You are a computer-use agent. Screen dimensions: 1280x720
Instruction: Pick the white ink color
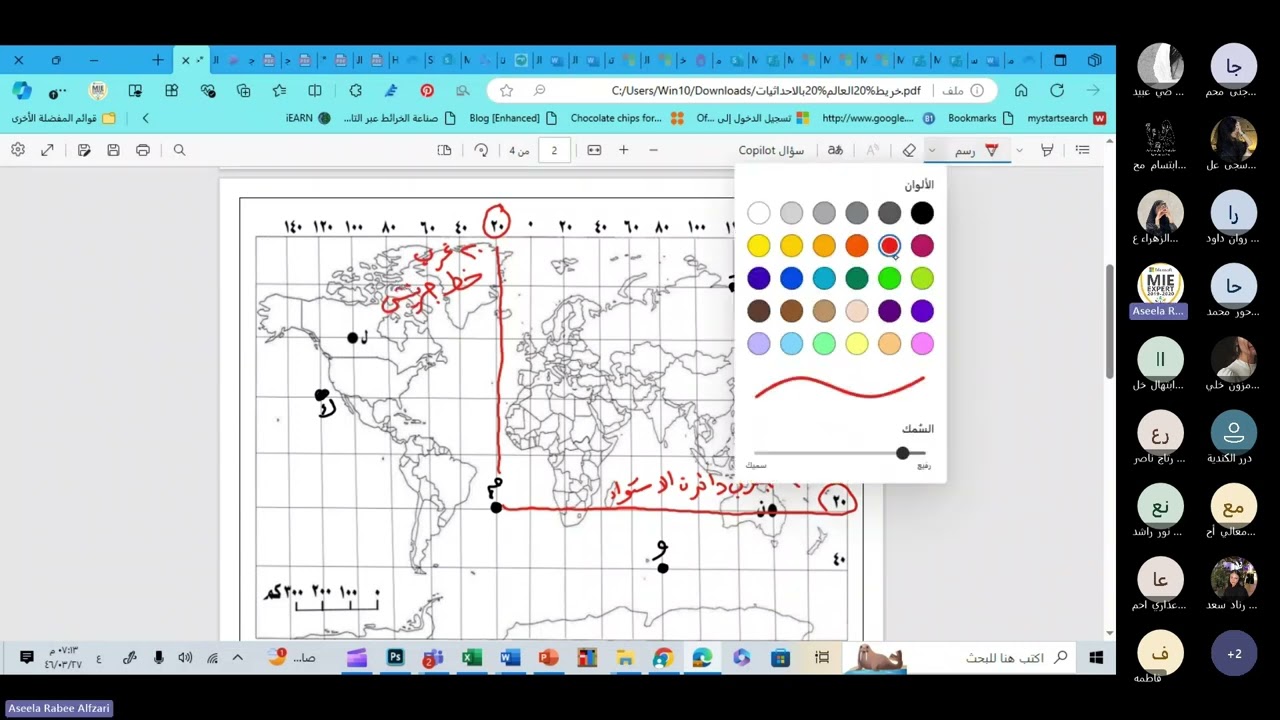coord(759,213)
